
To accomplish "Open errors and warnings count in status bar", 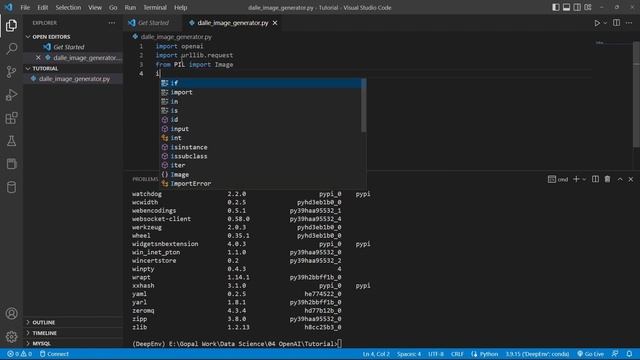I will coord(19,354).
